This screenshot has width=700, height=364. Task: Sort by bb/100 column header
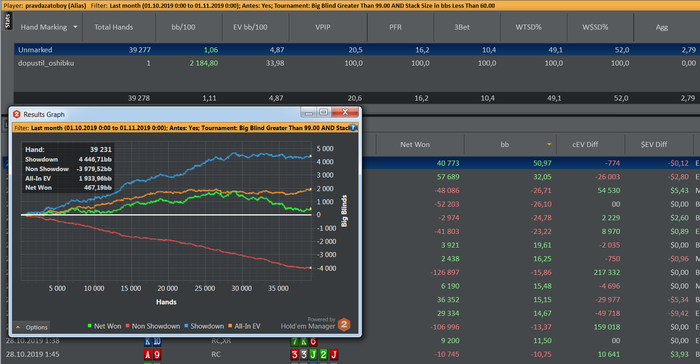pyautogui.click(x=183, y=27)
